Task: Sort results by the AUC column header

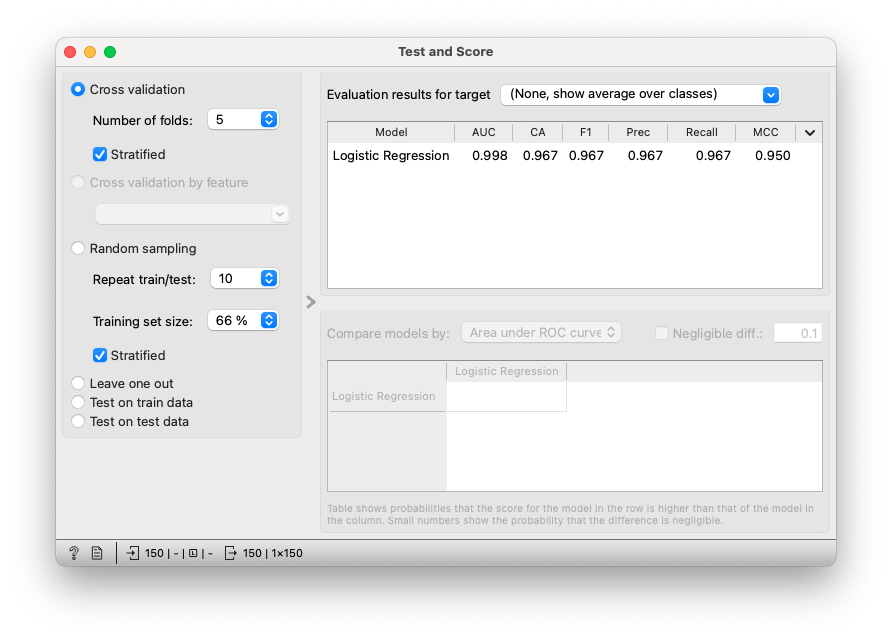Action: (484, 133)
